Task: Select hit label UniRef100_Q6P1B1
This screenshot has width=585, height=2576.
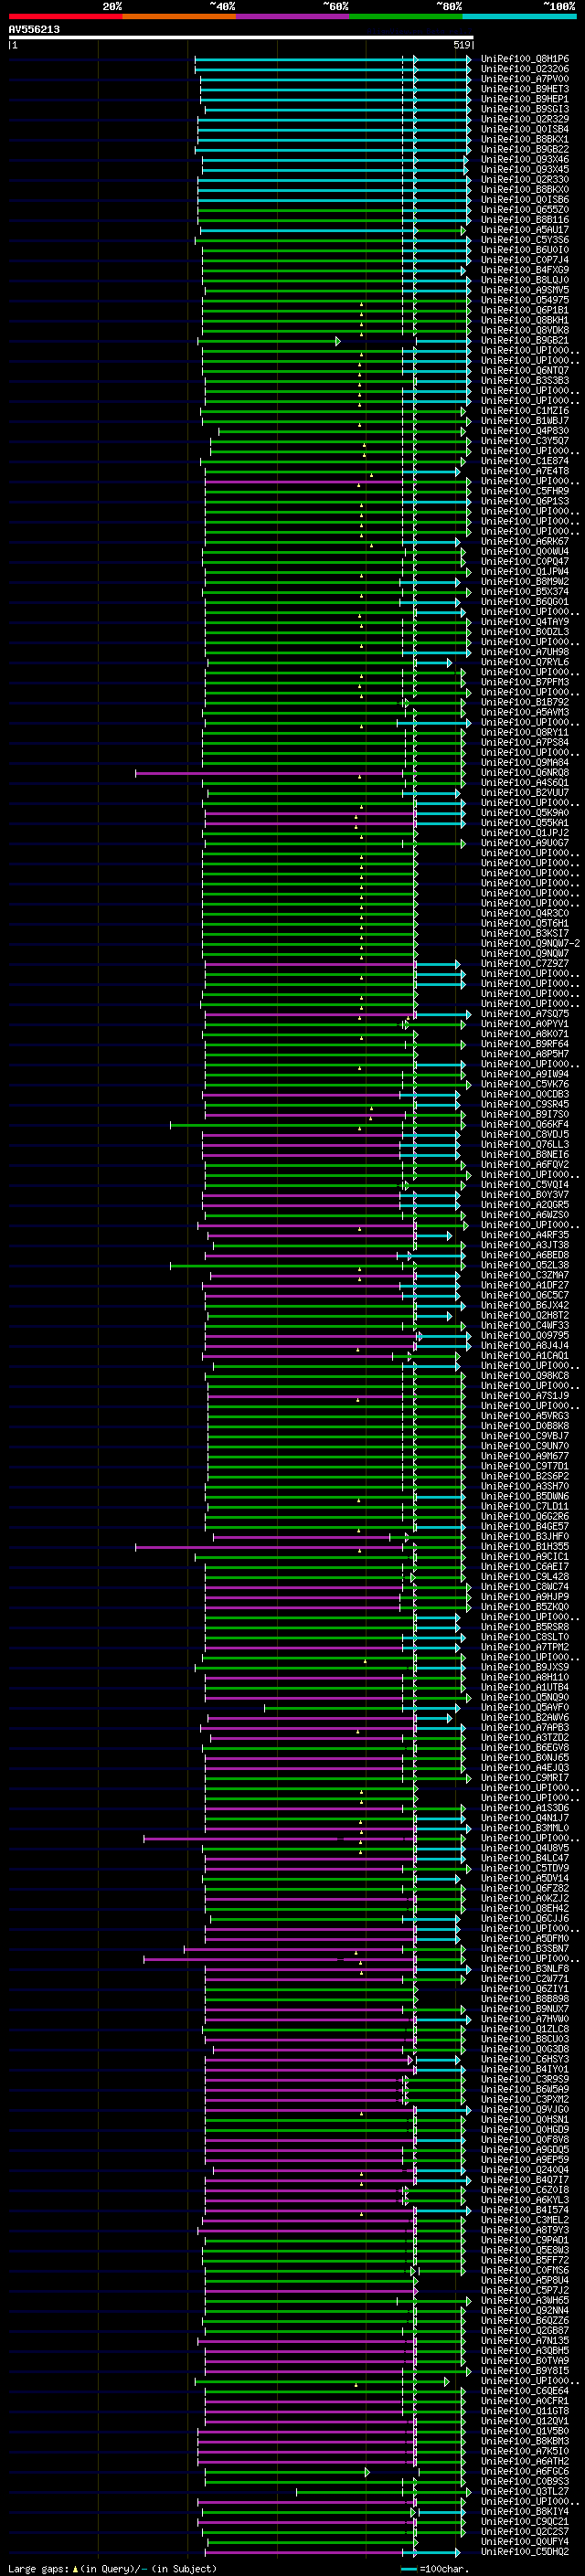Action: tap(525, 310)
